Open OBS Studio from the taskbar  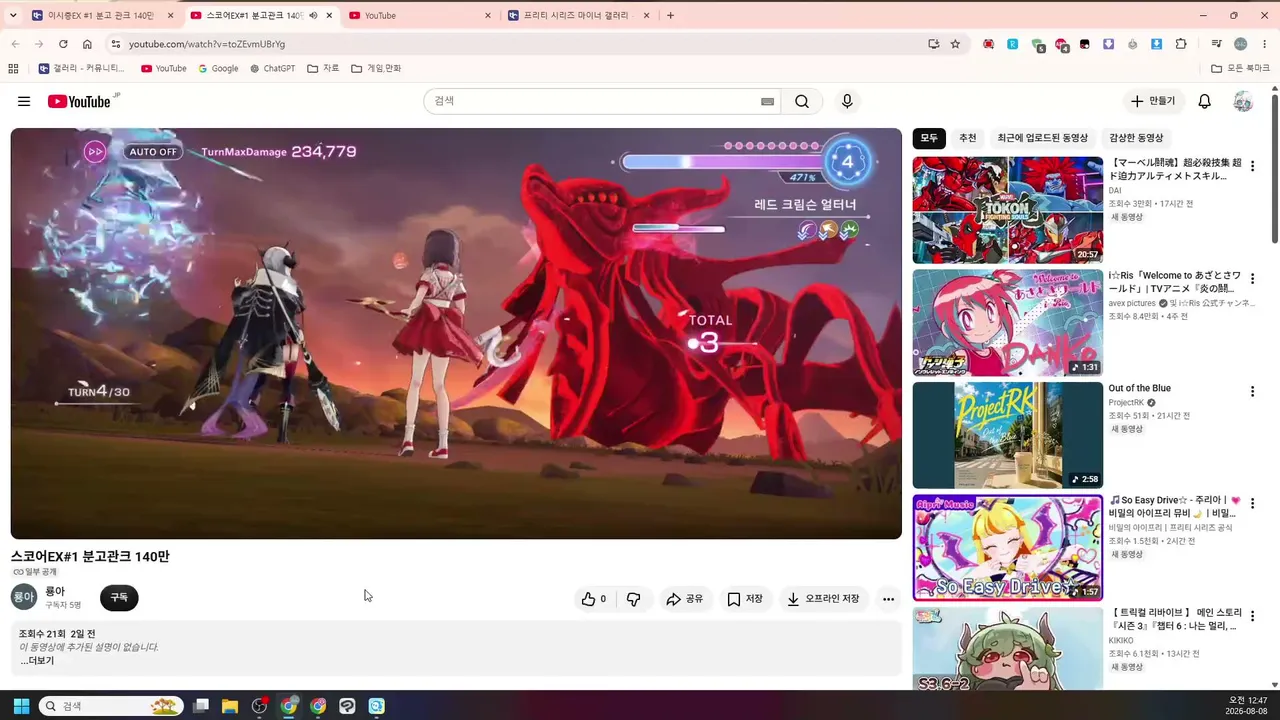click(x=260, y=706)
